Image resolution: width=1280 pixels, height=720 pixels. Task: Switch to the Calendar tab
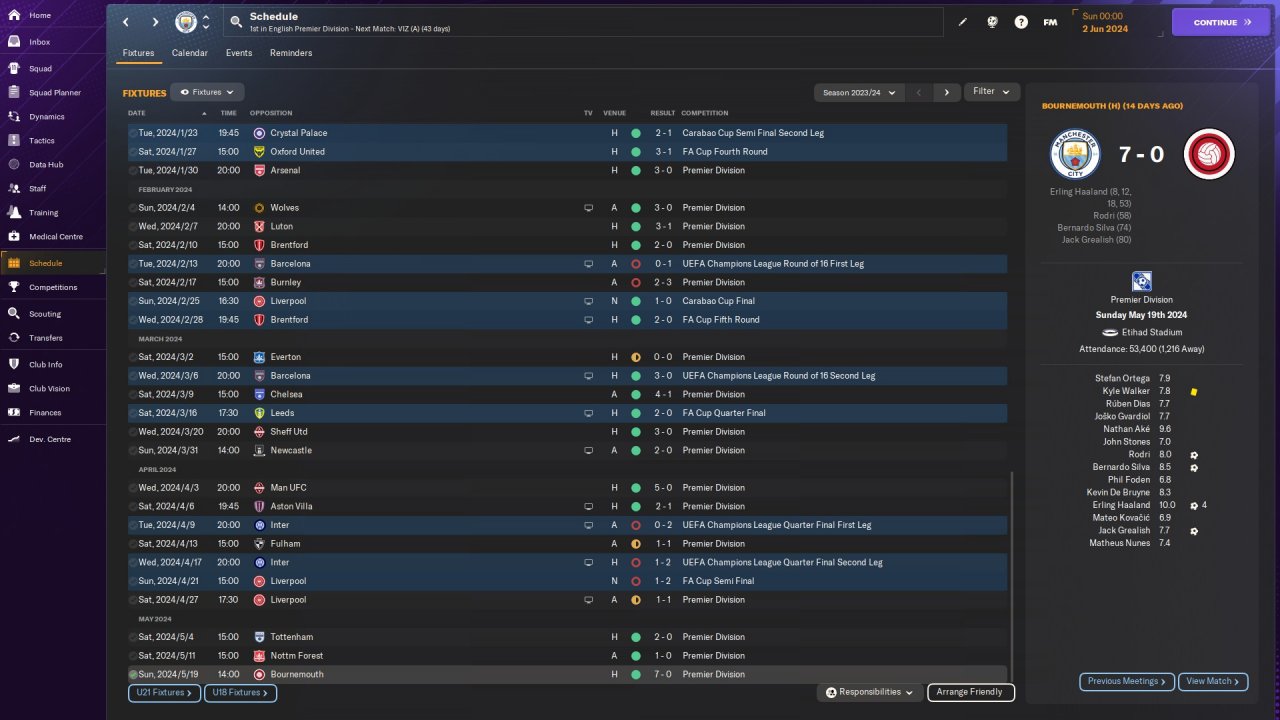190,53
